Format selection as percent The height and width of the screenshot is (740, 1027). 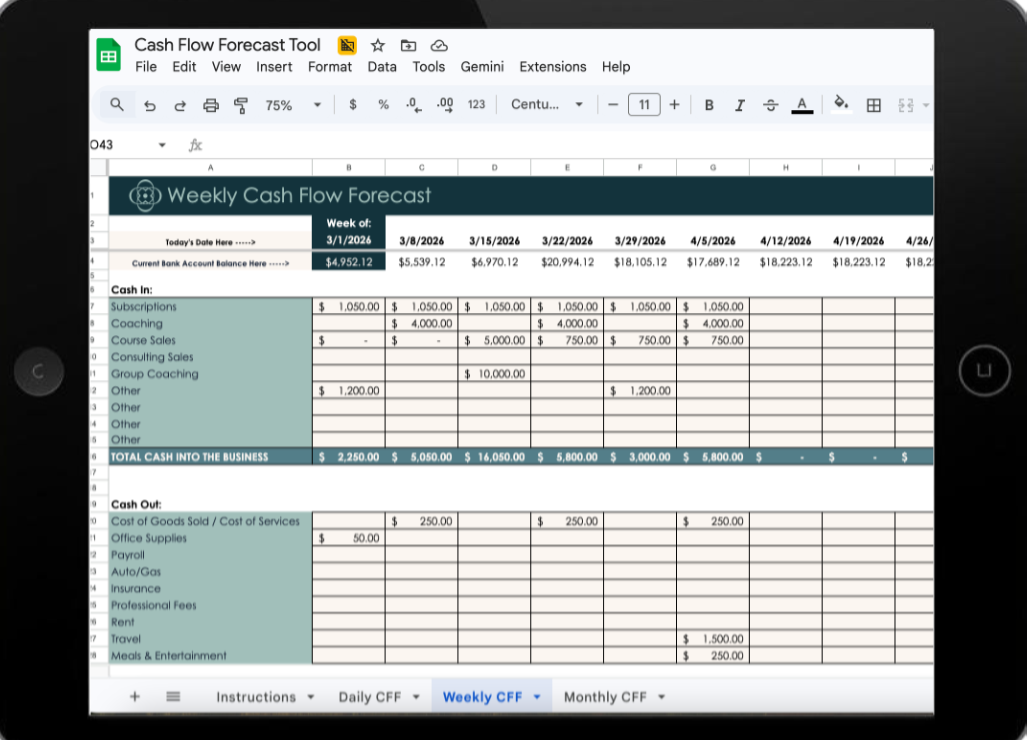click(383, 104)
